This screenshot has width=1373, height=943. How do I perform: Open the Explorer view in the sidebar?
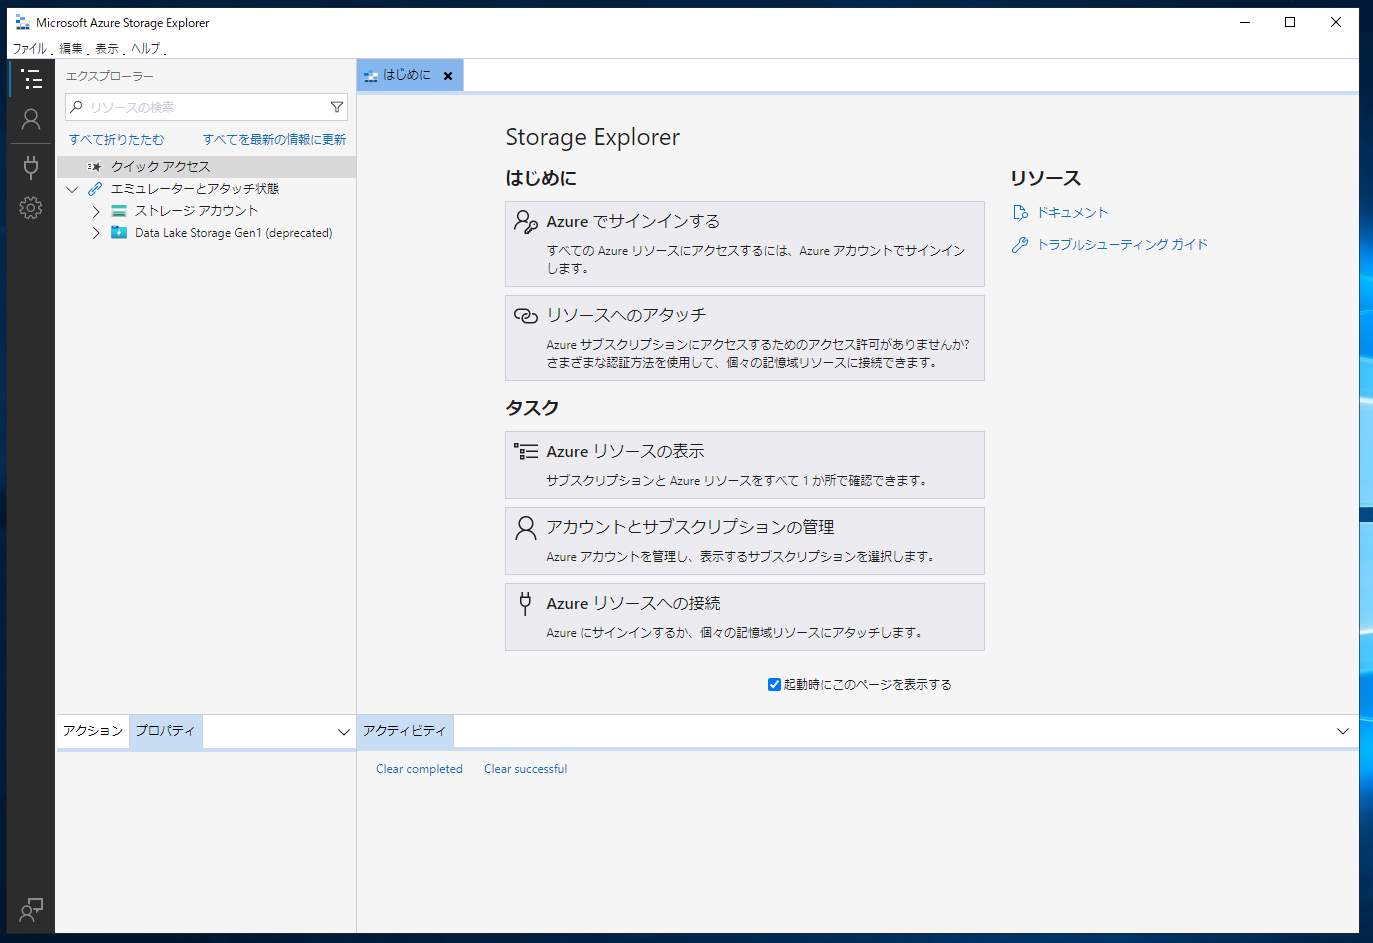(31, 79)
